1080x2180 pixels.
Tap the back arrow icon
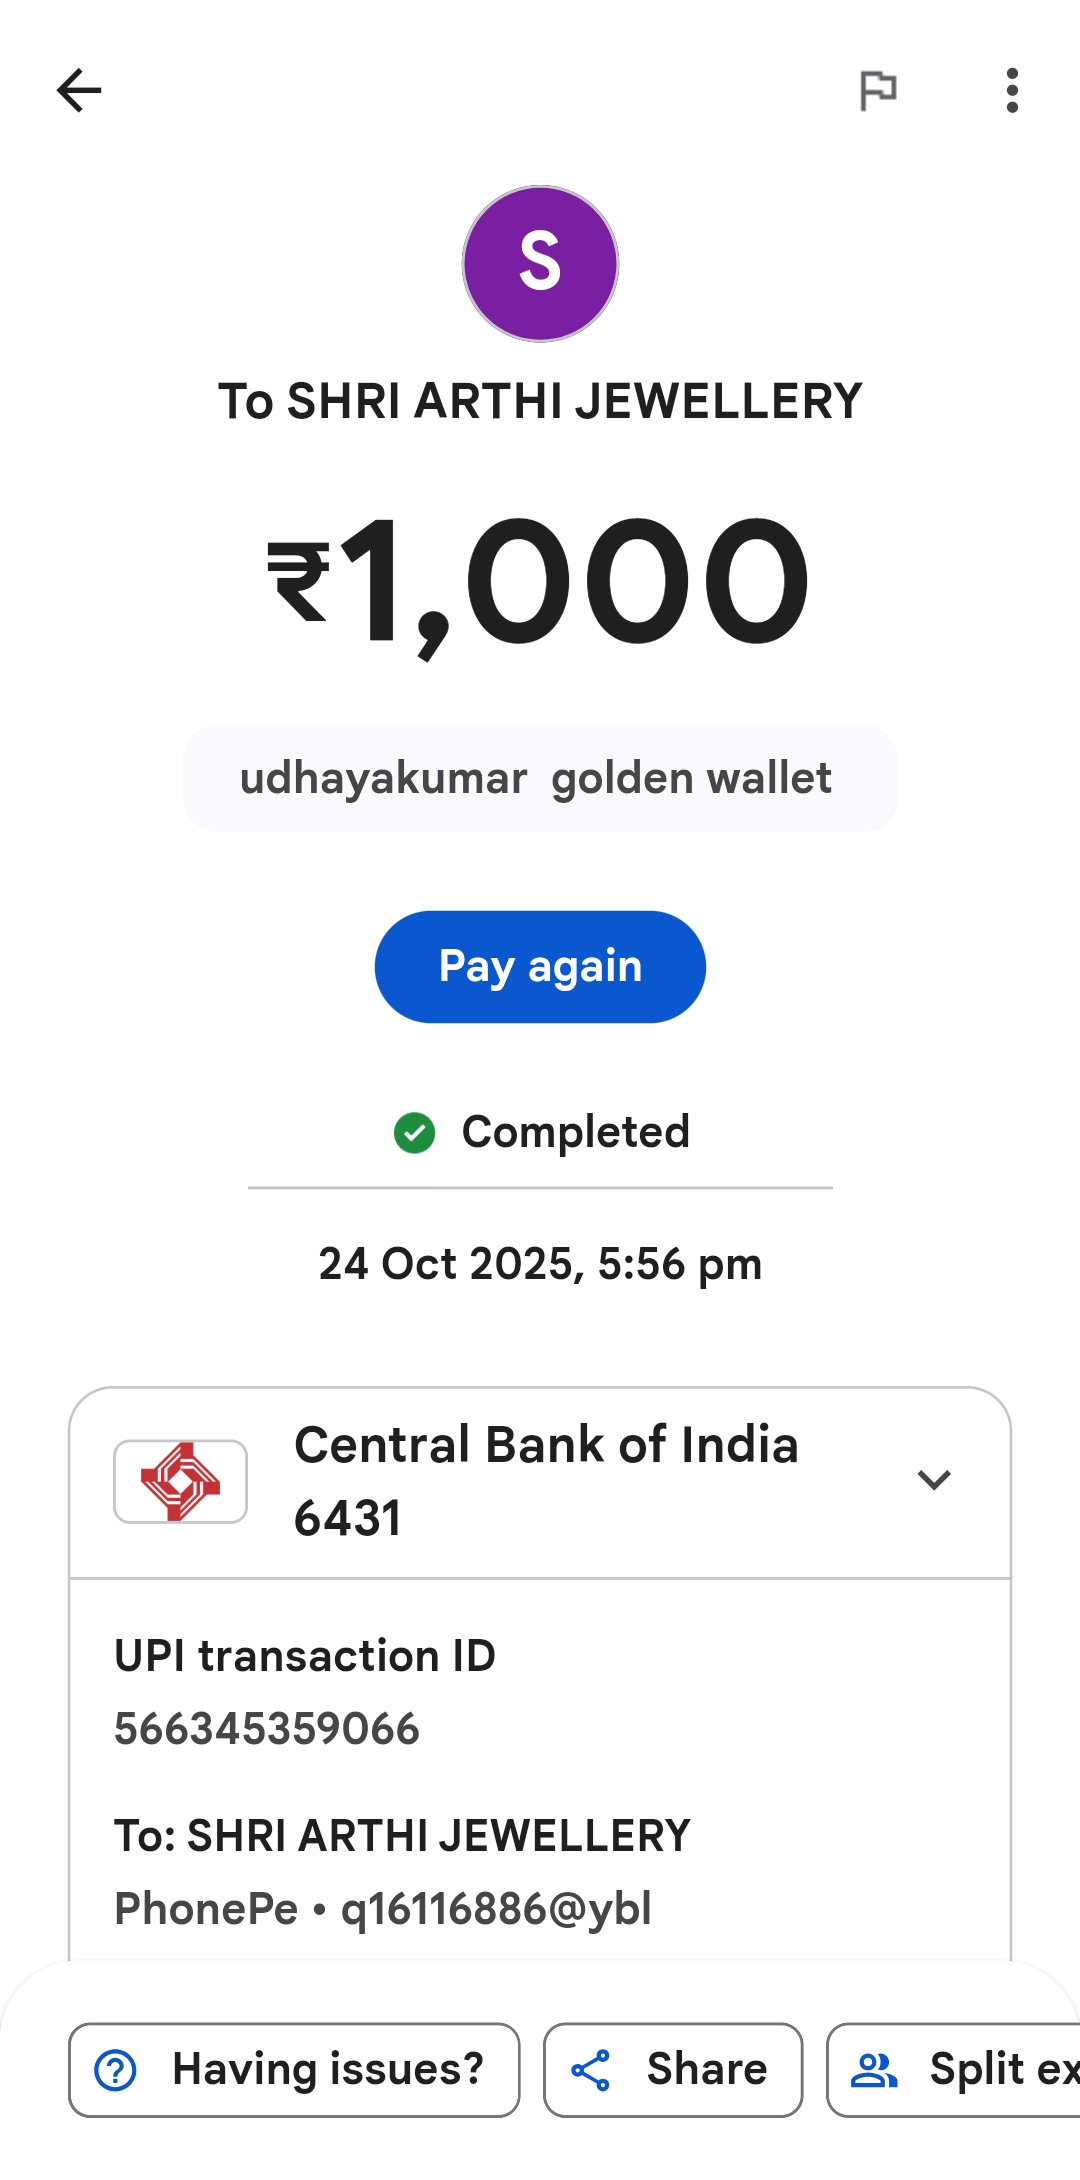tap(79, 91)
